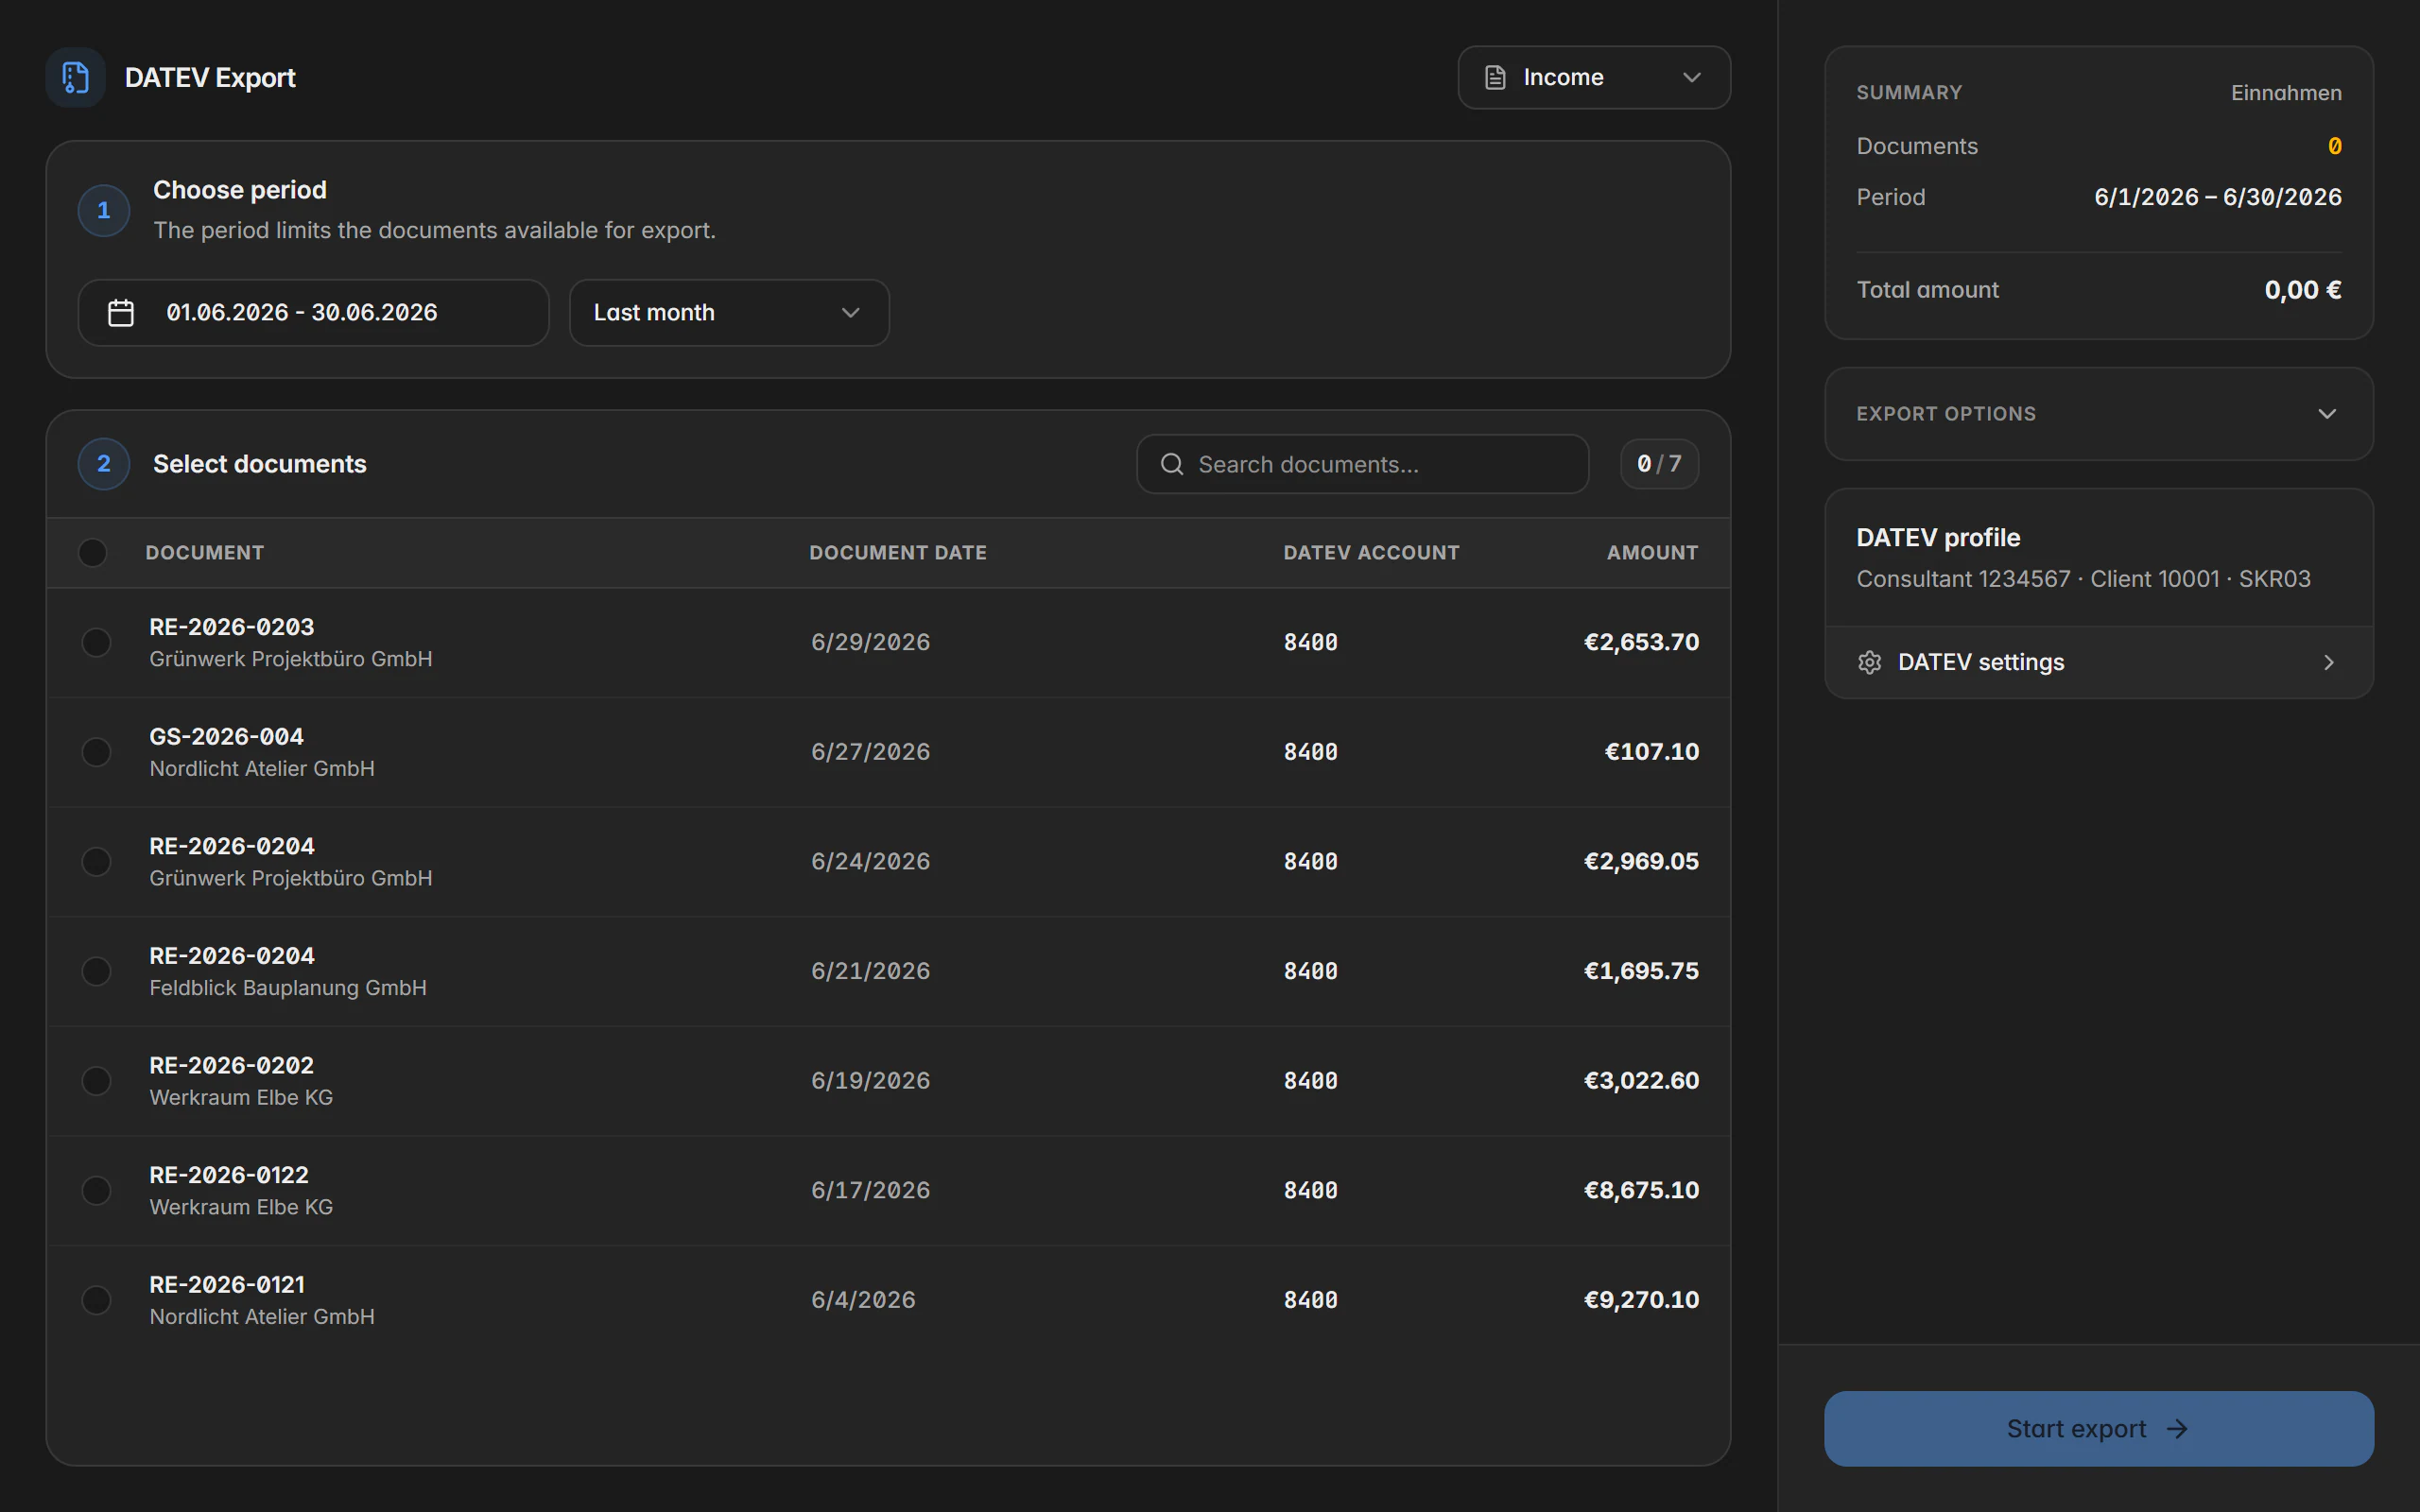Click the Einnahmen label in summary

click(x=2286, y=93)
